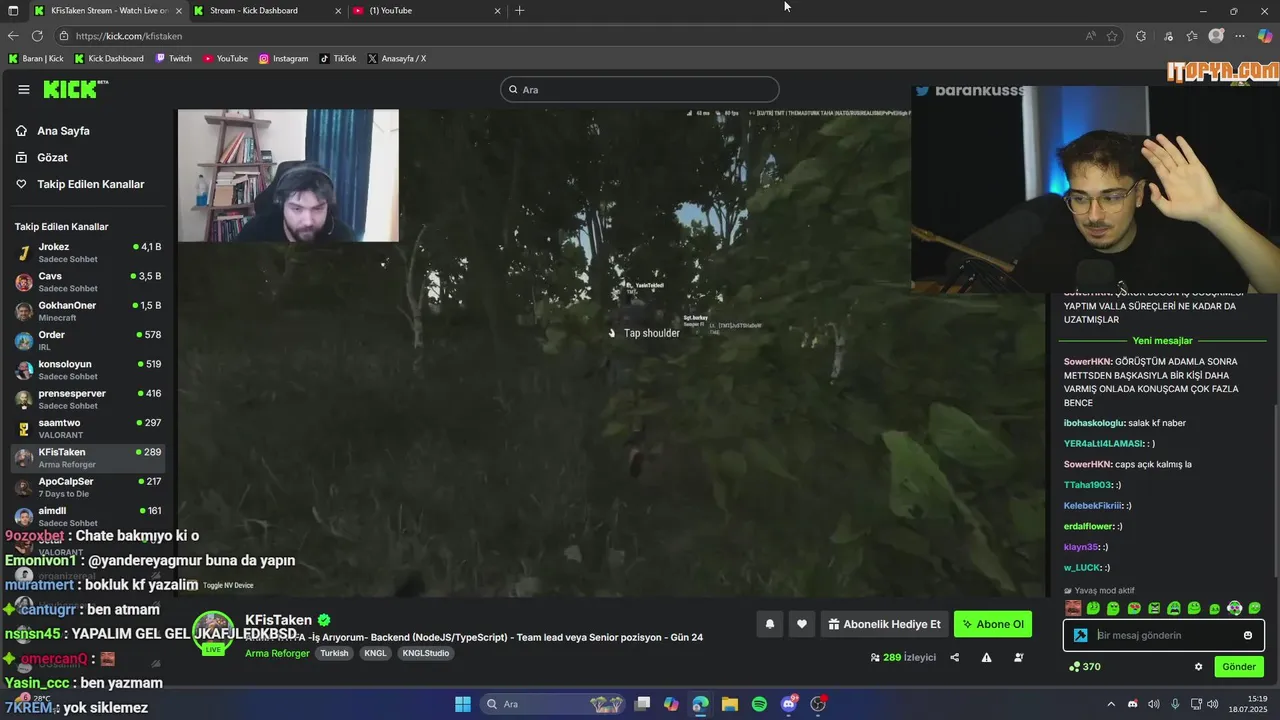Viewport: 1280px width, 720px height.
Task: Open the ApoCalpSer channel in followed list
Action: (88, 487)
